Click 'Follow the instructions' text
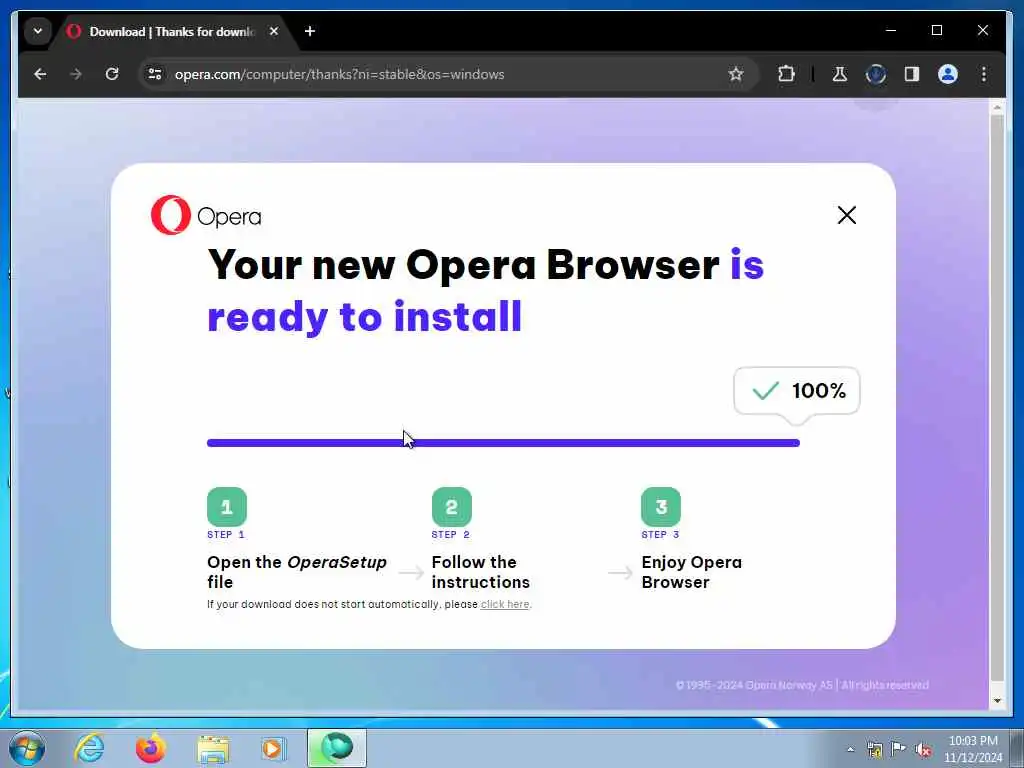The height and width of the screenshot is (768, 1024). point(481,572)
